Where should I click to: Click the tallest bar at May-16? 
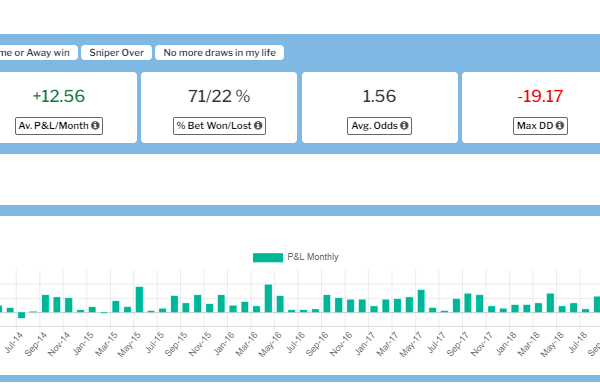click(x=269, y=299)
